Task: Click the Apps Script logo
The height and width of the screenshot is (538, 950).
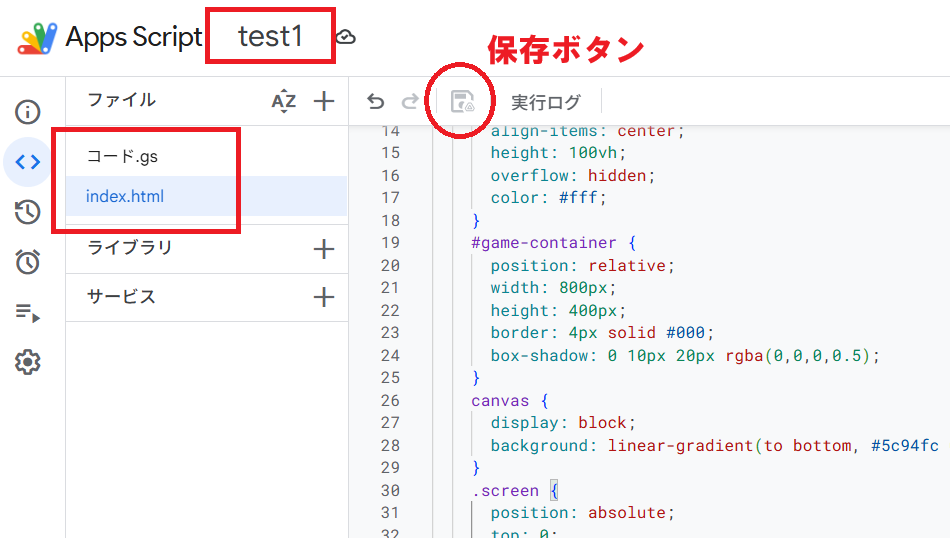Action: pyautogui.click(x=38, y=38)
